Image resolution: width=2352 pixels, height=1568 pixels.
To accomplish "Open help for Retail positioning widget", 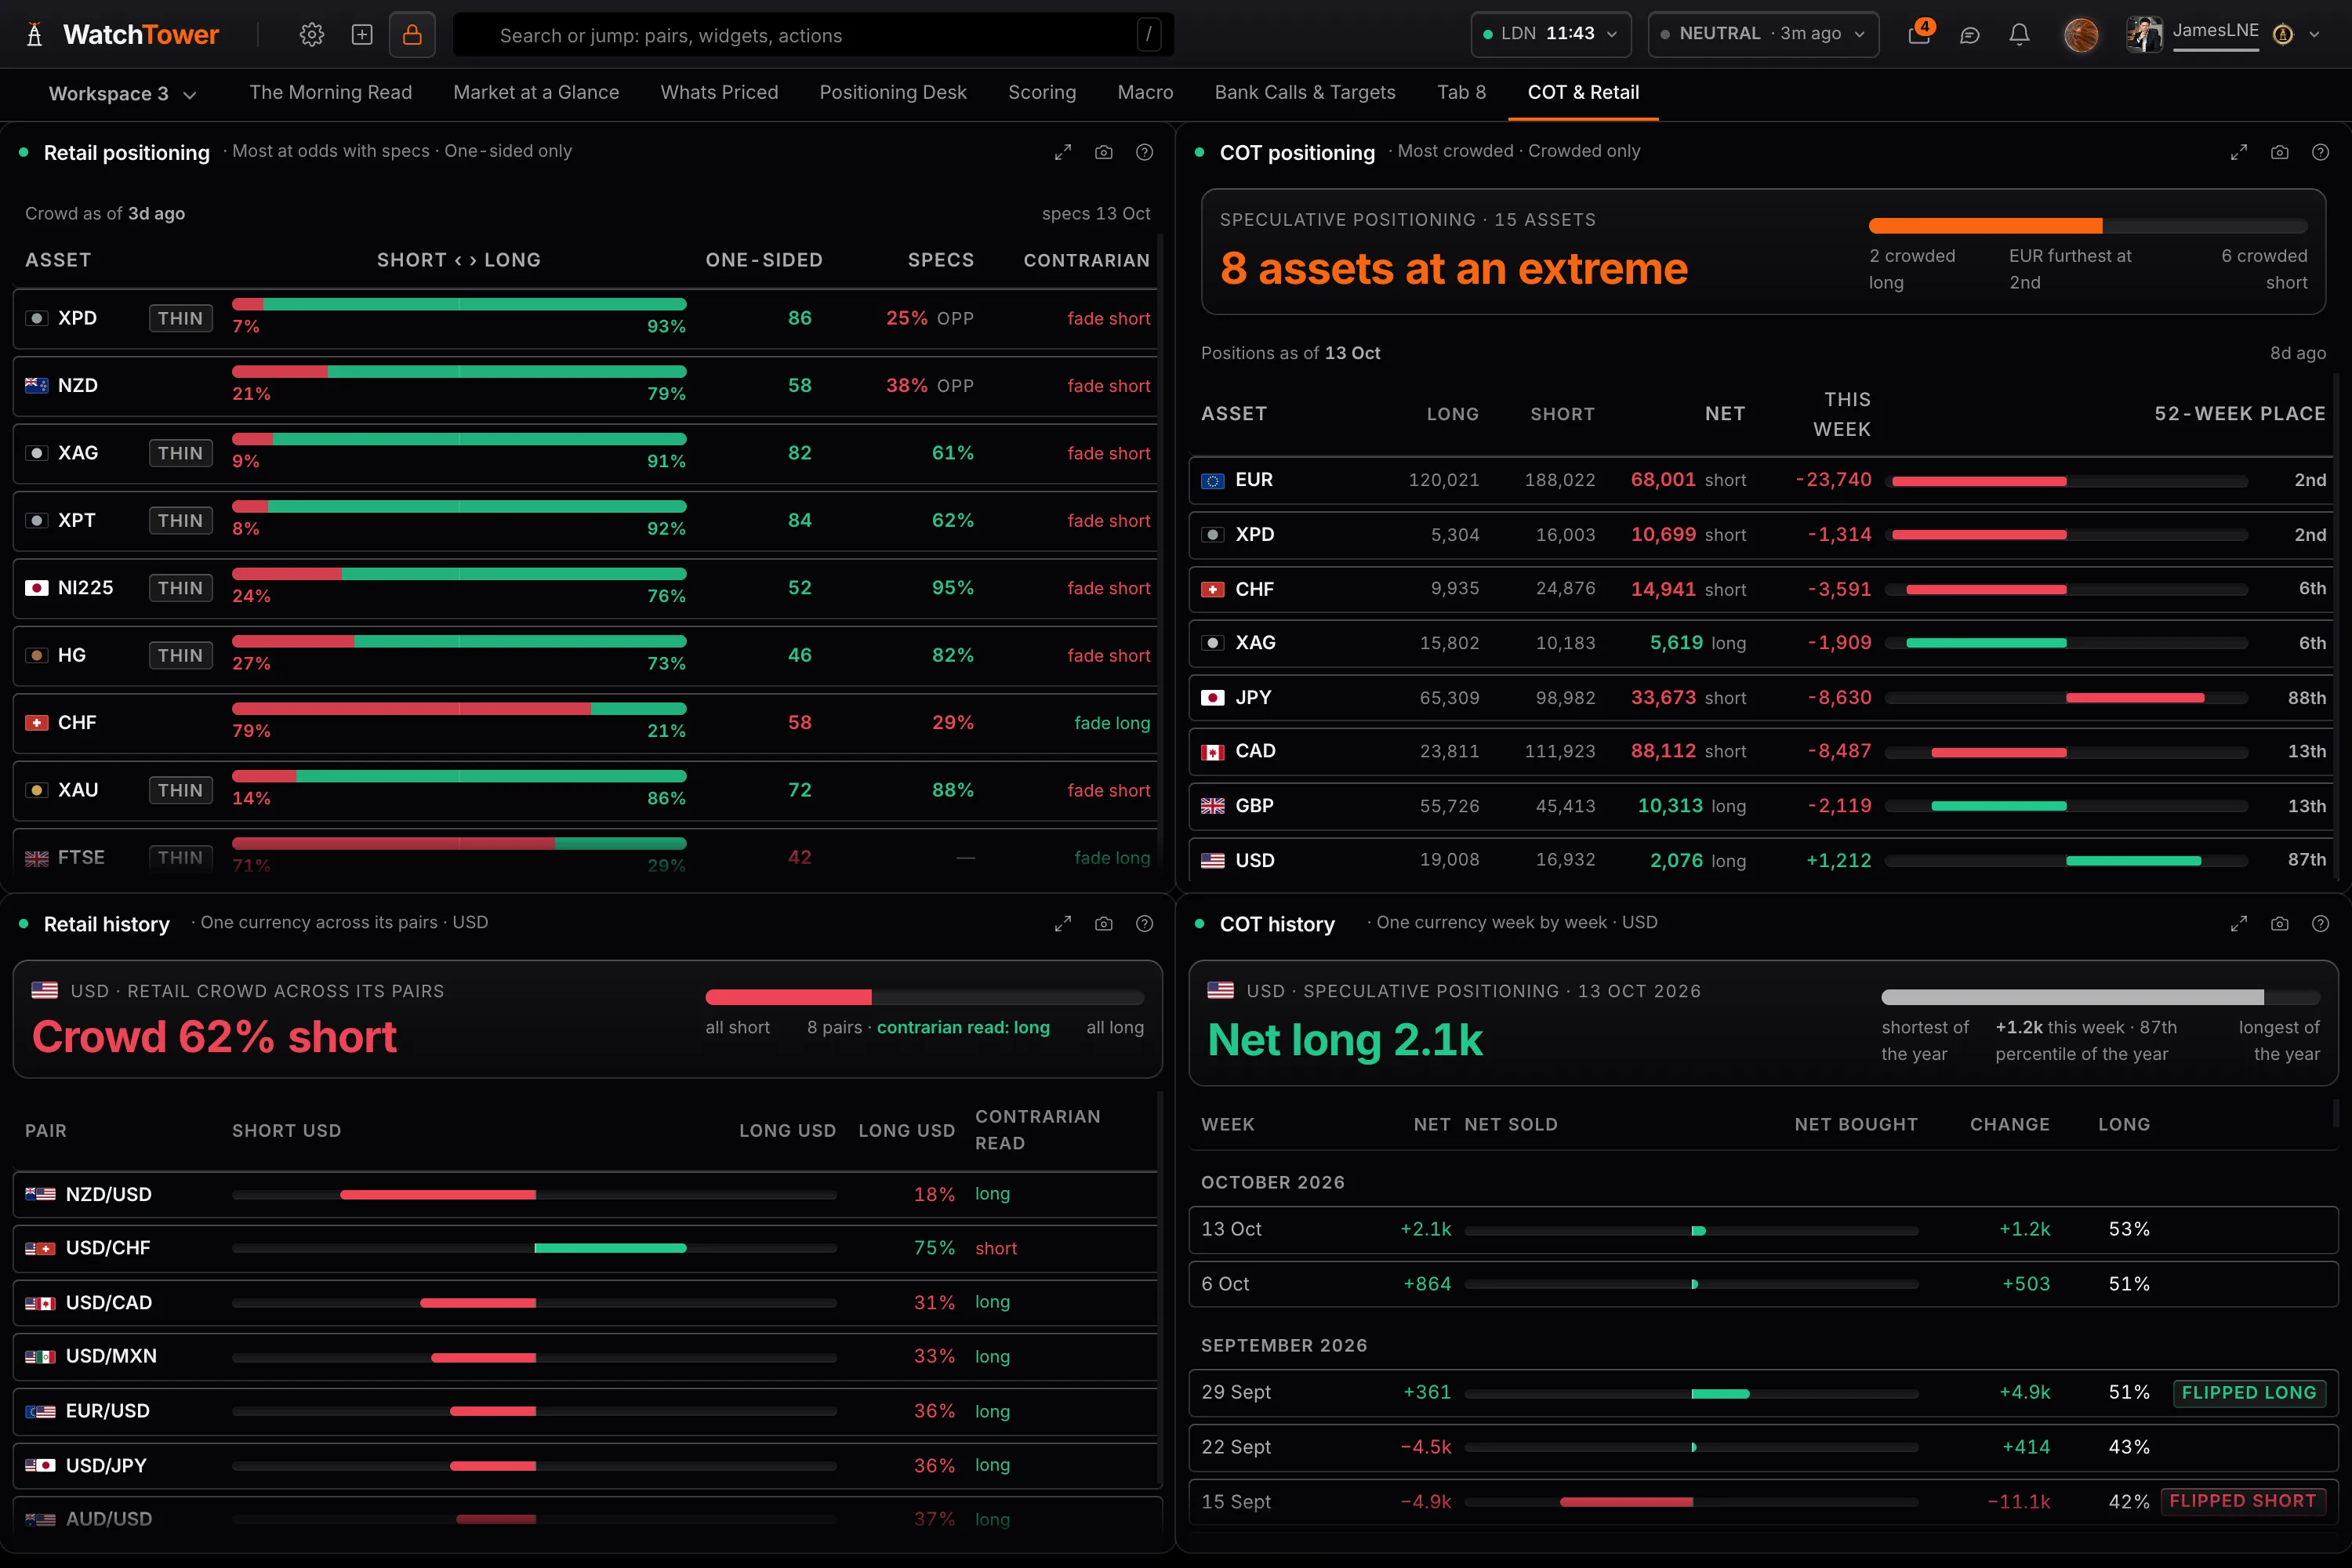I will point(1145,152).
